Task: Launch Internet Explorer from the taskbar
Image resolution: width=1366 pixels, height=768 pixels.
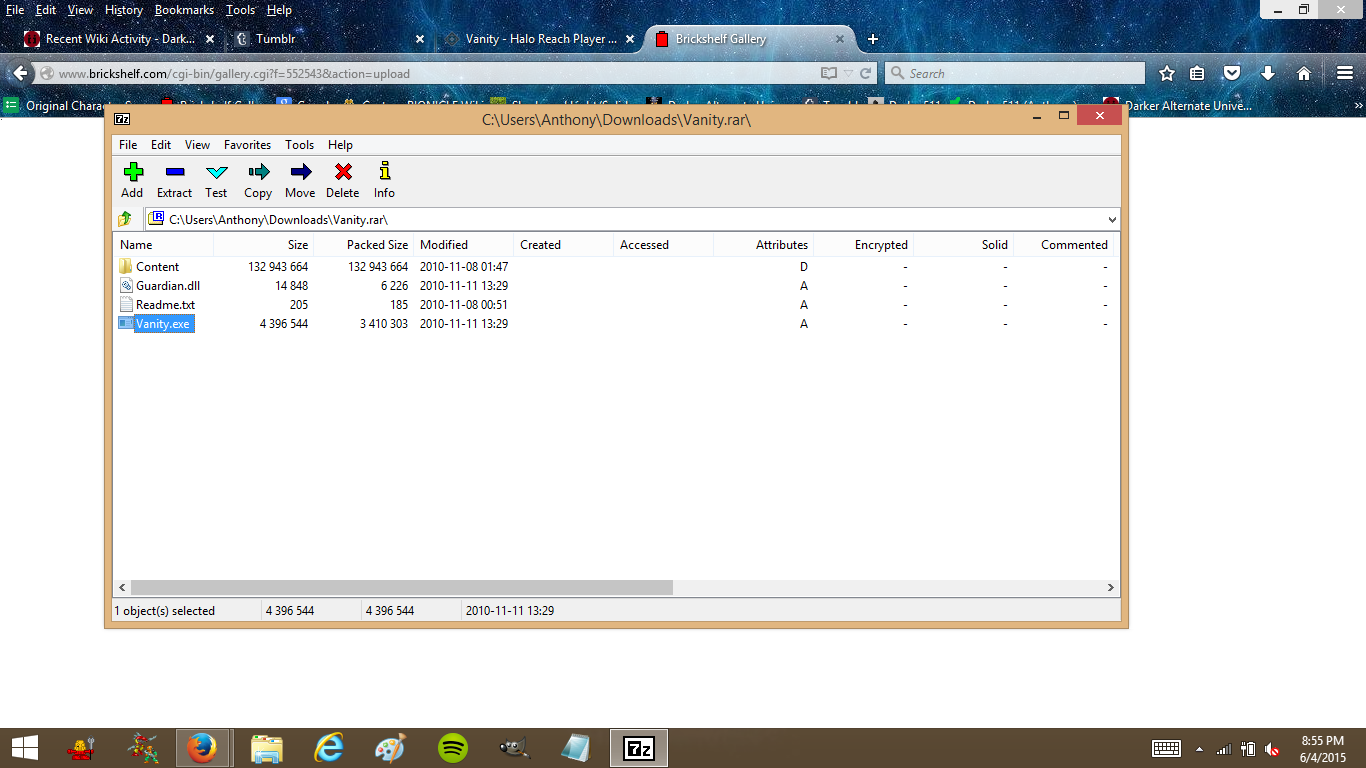Action: (328, 748)
